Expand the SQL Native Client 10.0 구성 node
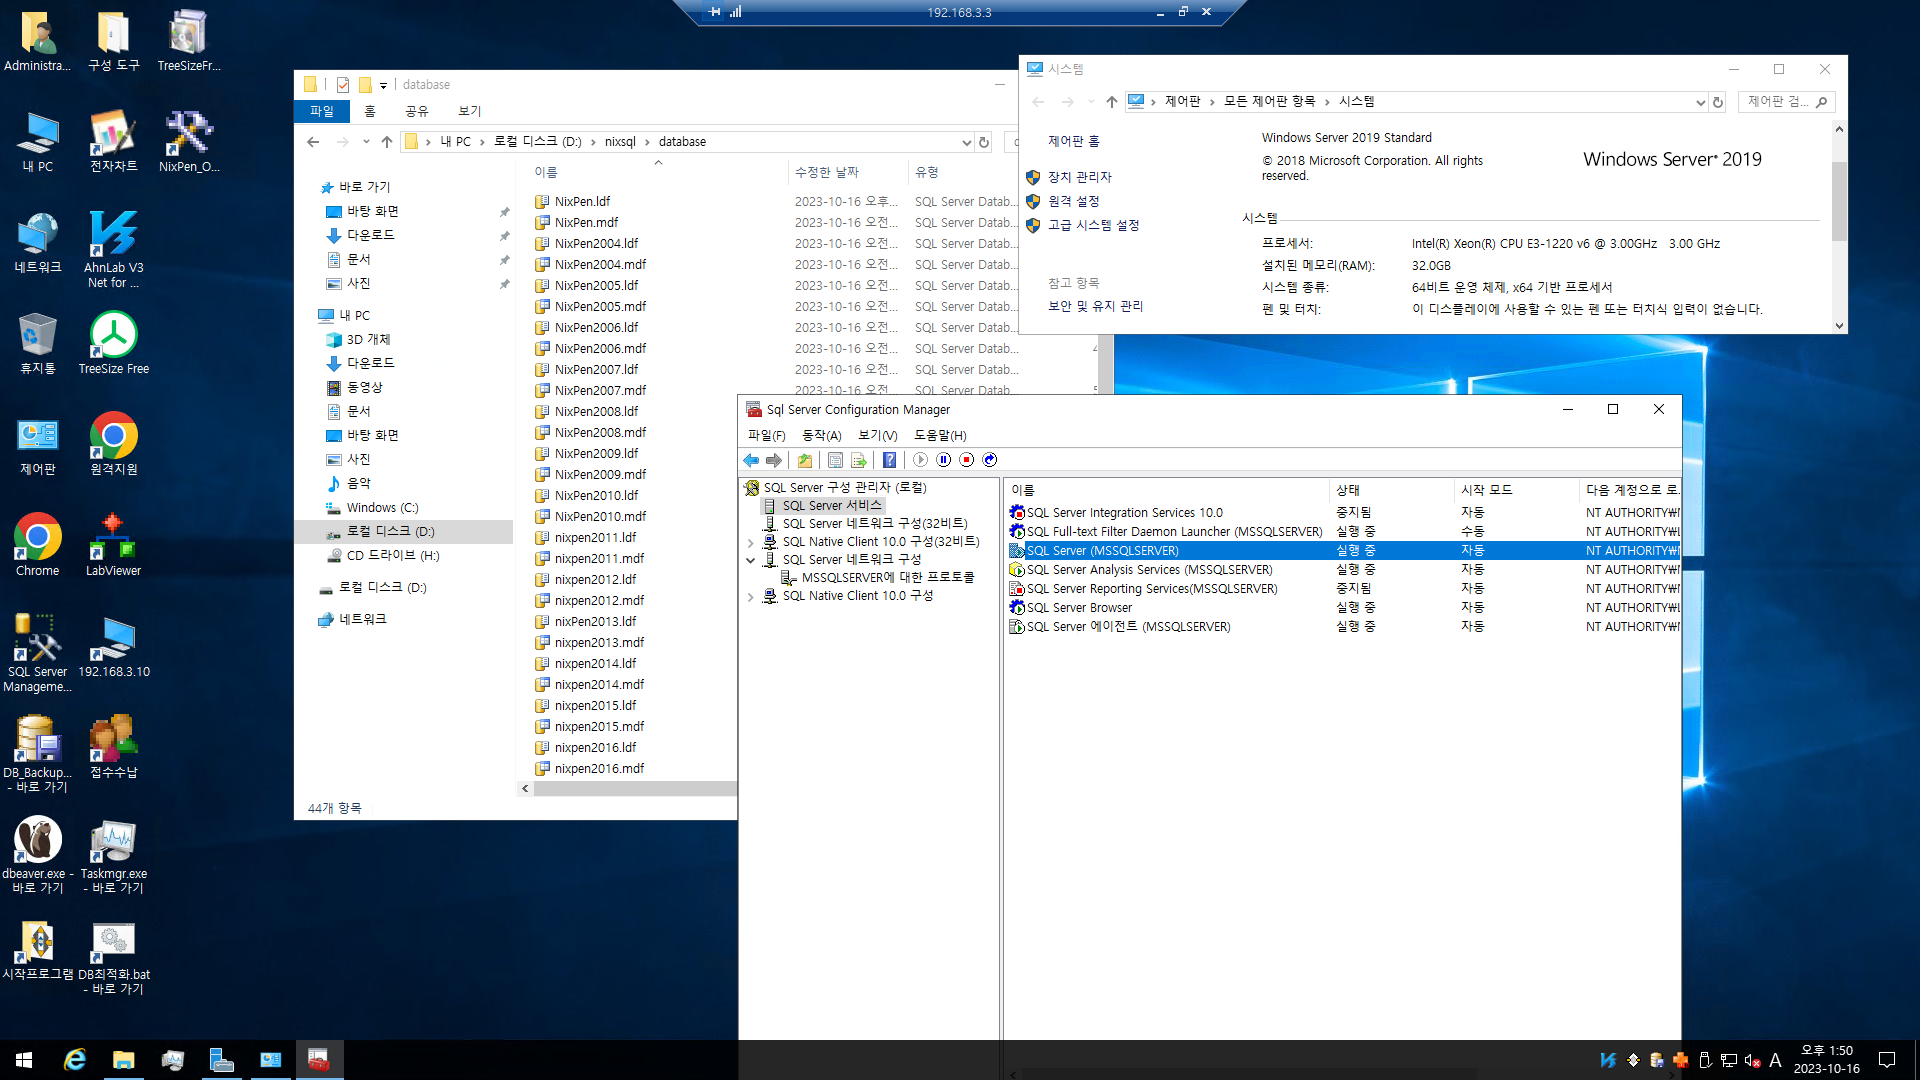 (x=751, y=596)
